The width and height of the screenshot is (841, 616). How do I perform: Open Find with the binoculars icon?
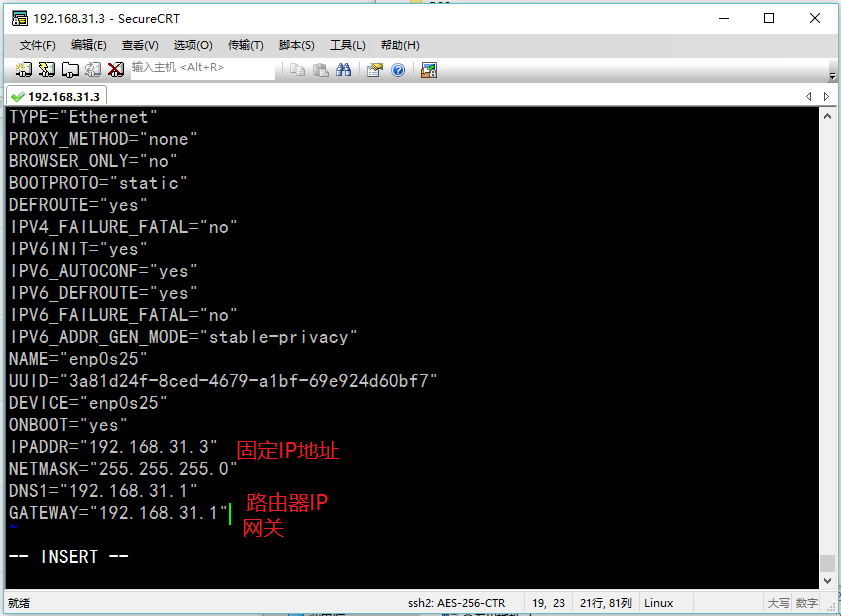click(x=343, y=70)
